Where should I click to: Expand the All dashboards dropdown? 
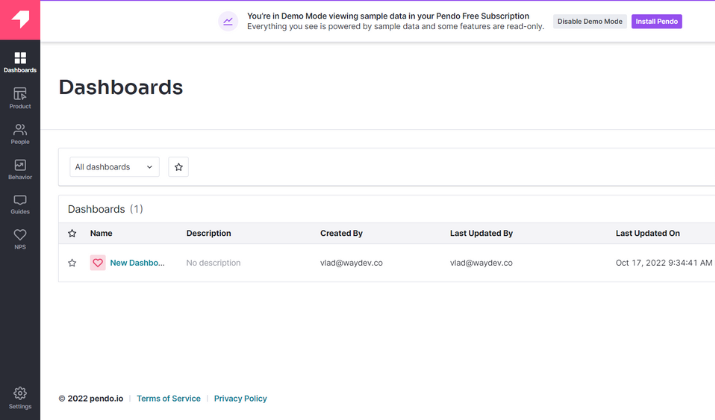[114, 167]
